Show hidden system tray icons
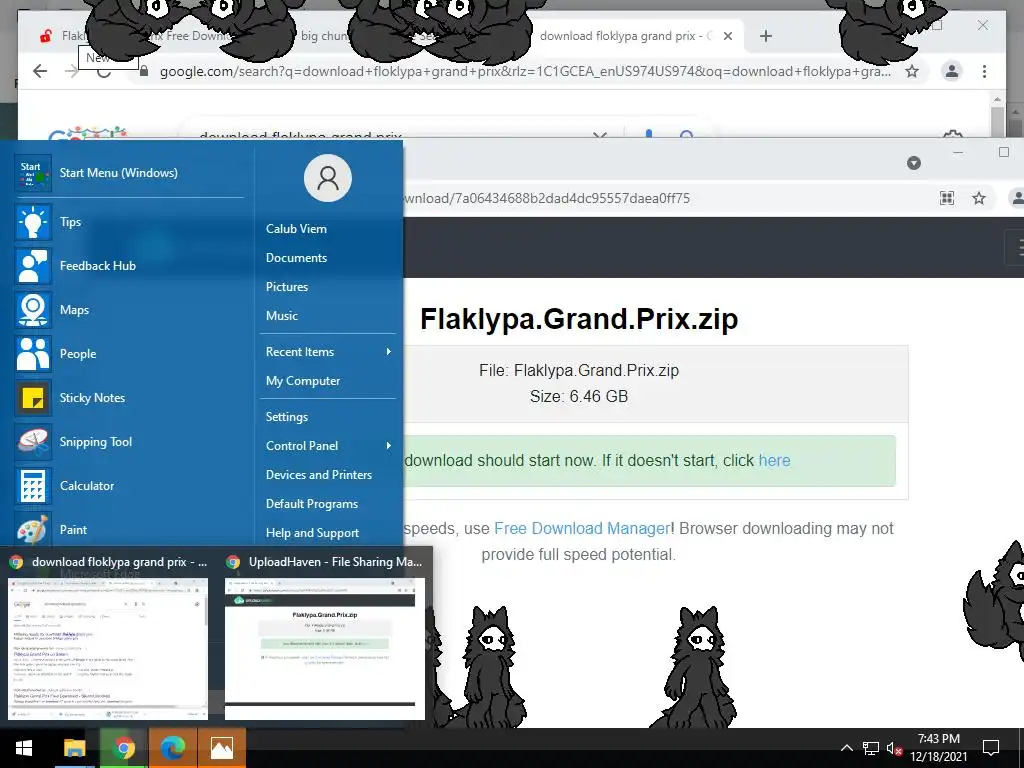The width and height of the screenshot is (1024, 768). pyautogui.click(x=846, y=748)
